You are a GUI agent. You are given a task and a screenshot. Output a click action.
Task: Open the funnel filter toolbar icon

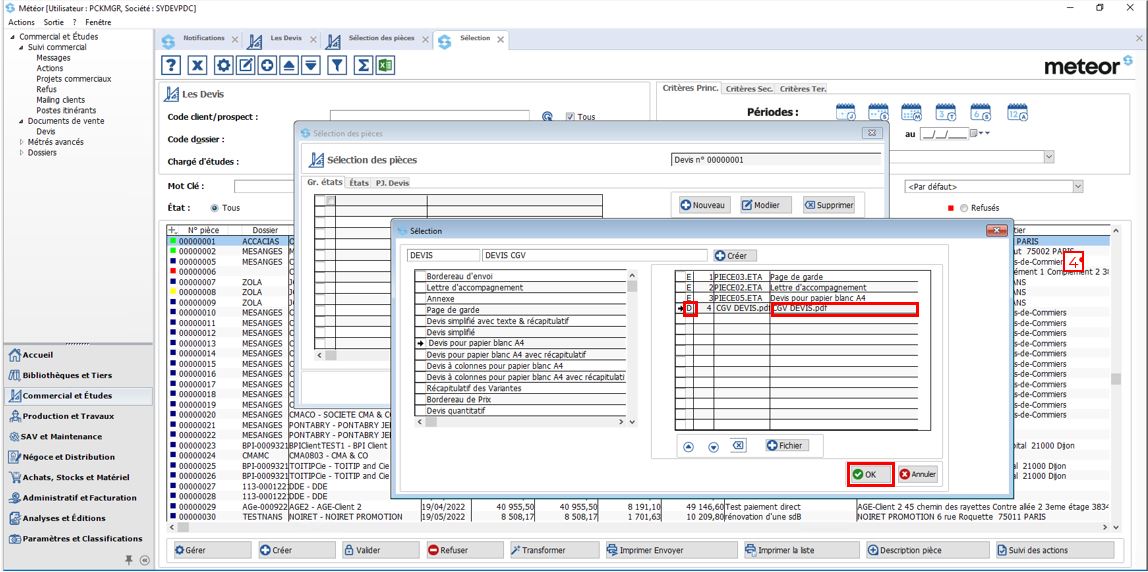[337, 65]
